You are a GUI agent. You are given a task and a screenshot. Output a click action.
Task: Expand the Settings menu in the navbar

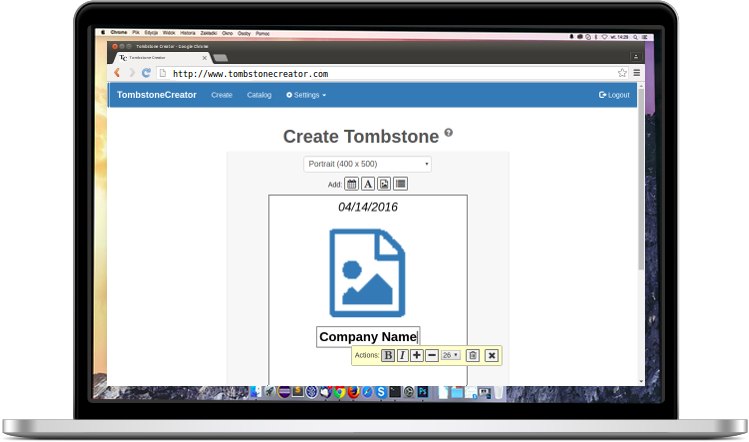(306, 95)
